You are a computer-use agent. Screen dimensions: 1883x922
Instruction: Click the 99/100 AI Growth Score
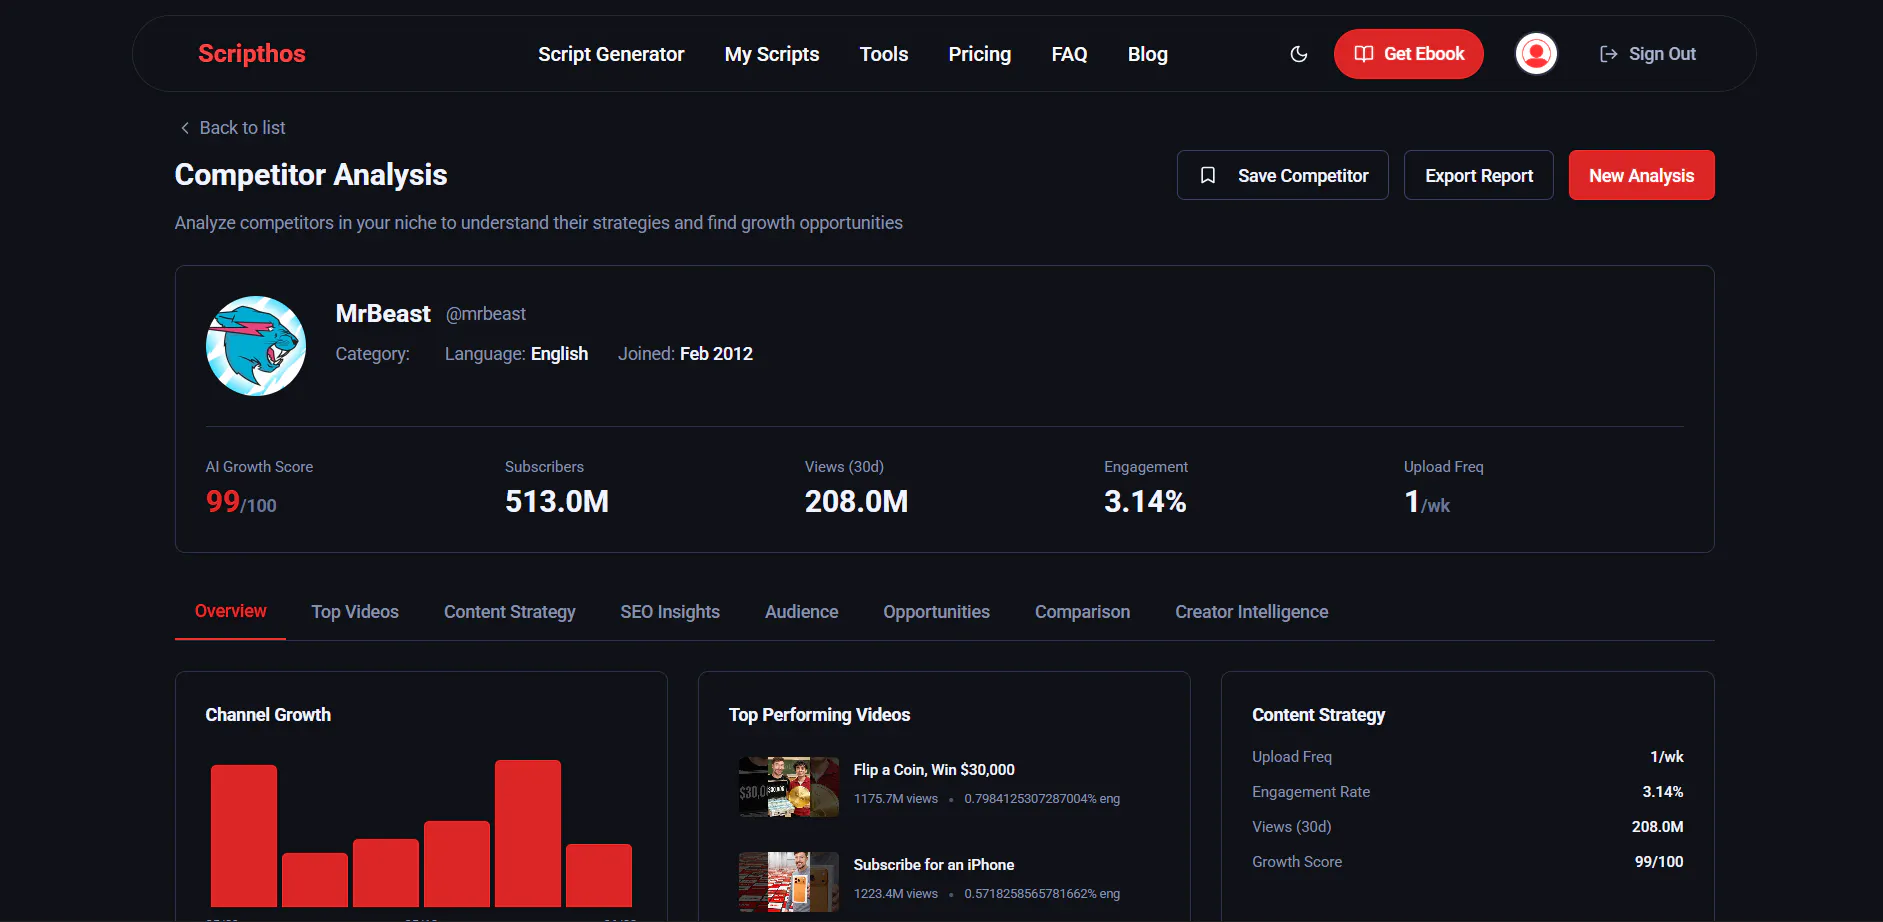click(241, 501)
